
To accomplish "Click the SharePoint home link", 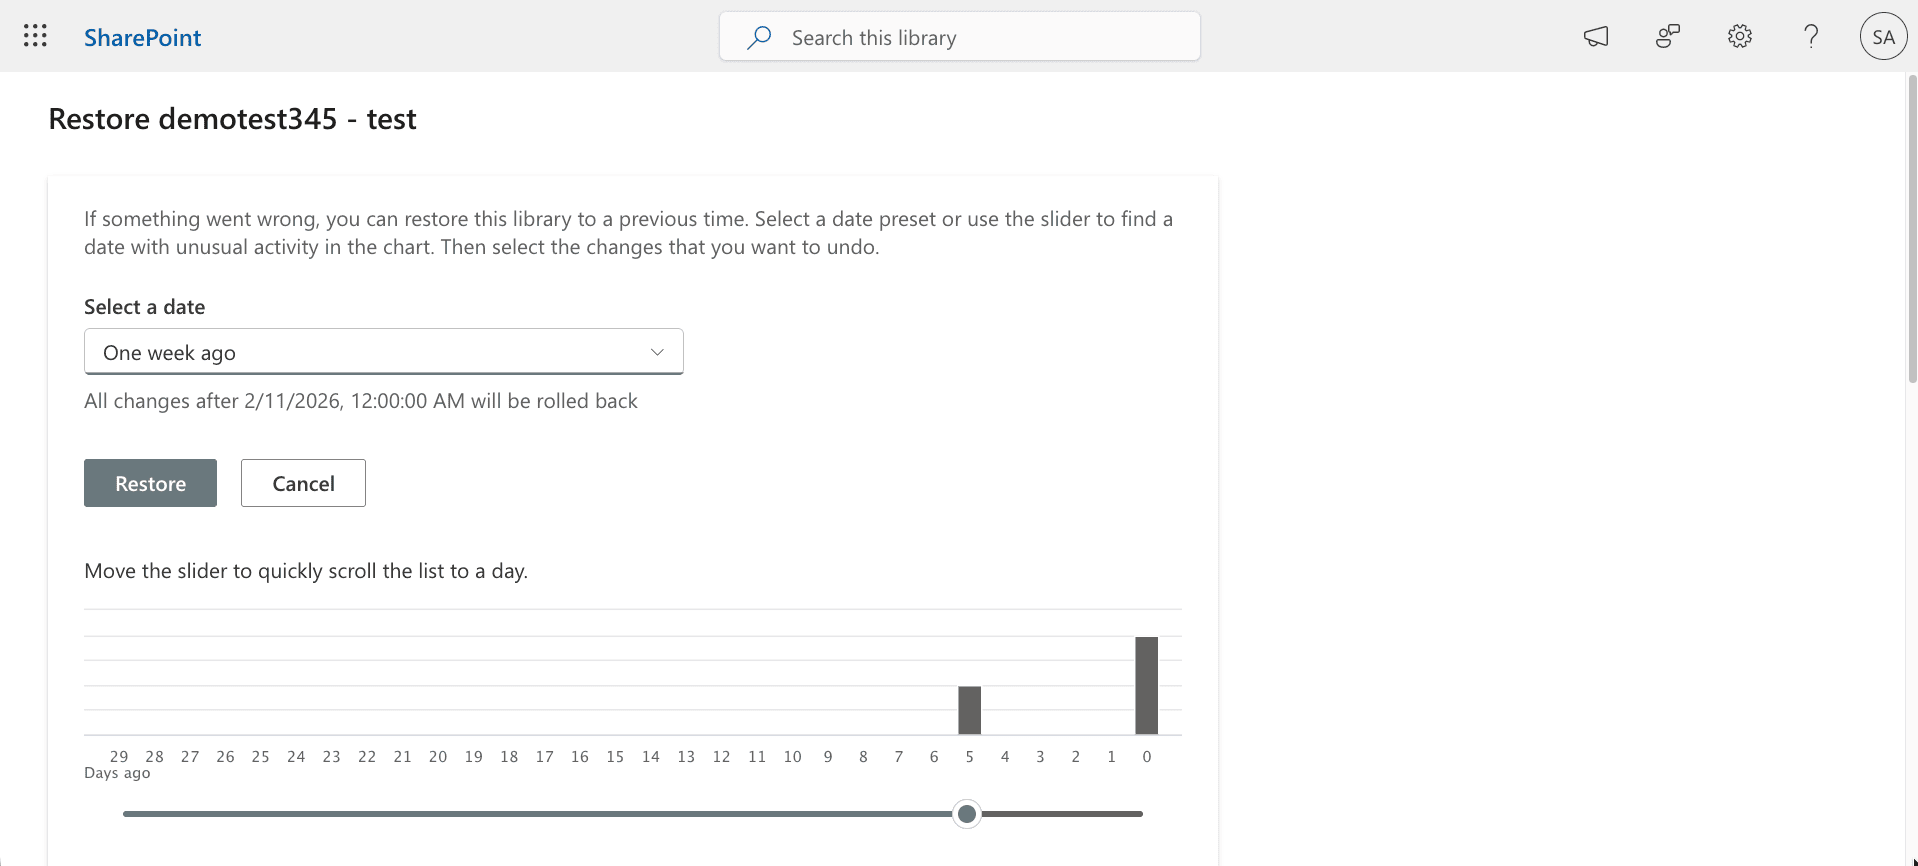I will pos(142,37).
